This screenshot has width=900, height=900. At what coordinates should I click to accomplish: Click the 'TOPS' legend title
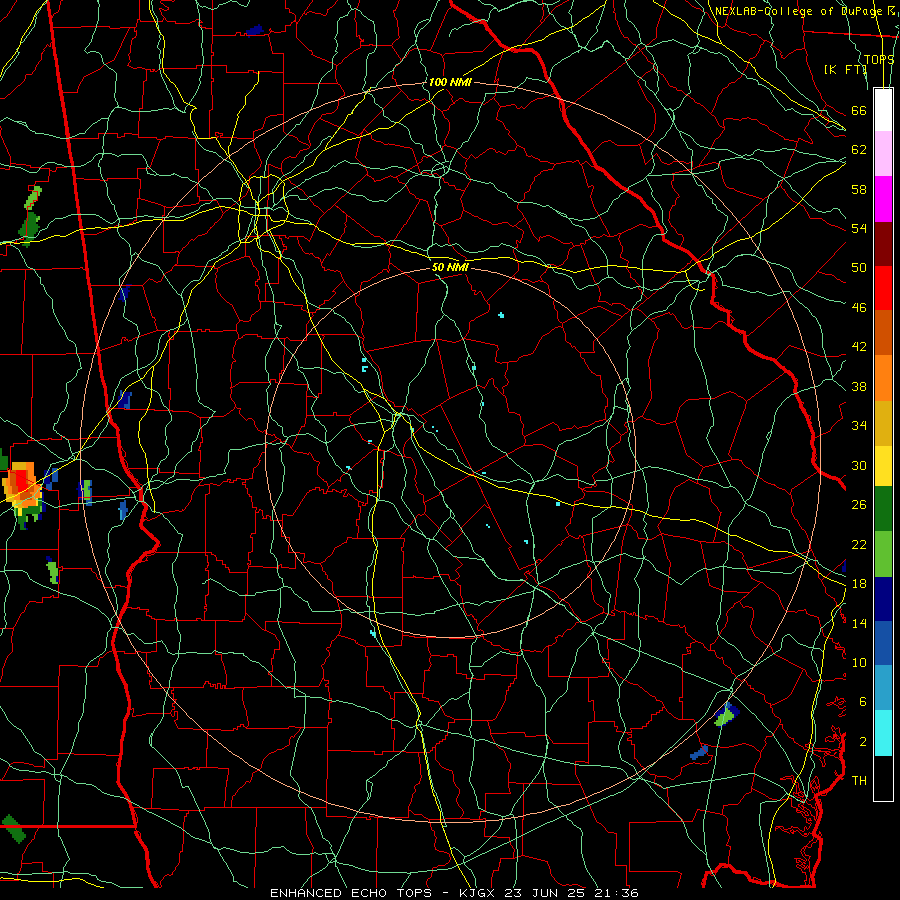(x=878, y=59)
